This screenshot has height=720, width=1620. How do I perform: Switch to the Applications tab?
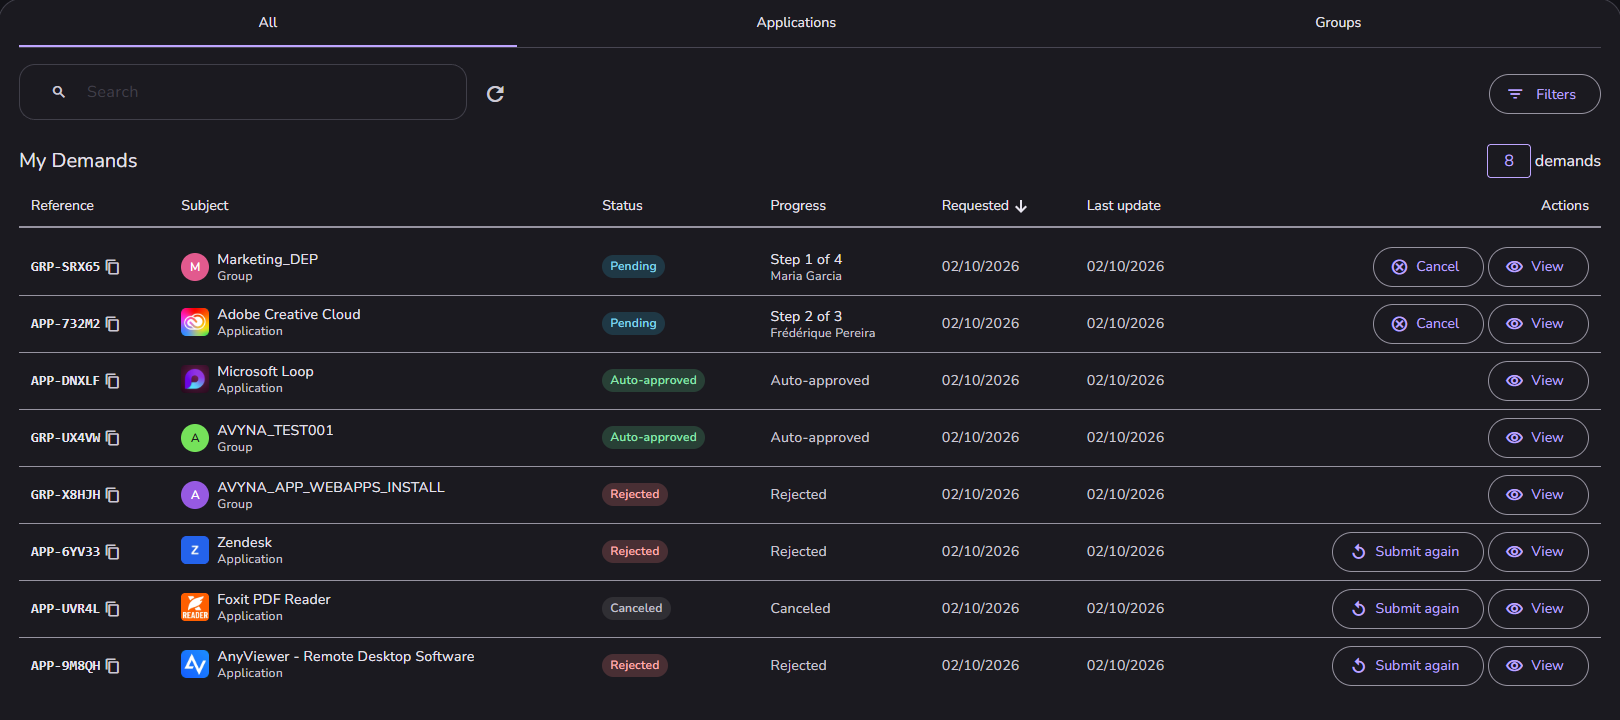pos(796,23)
